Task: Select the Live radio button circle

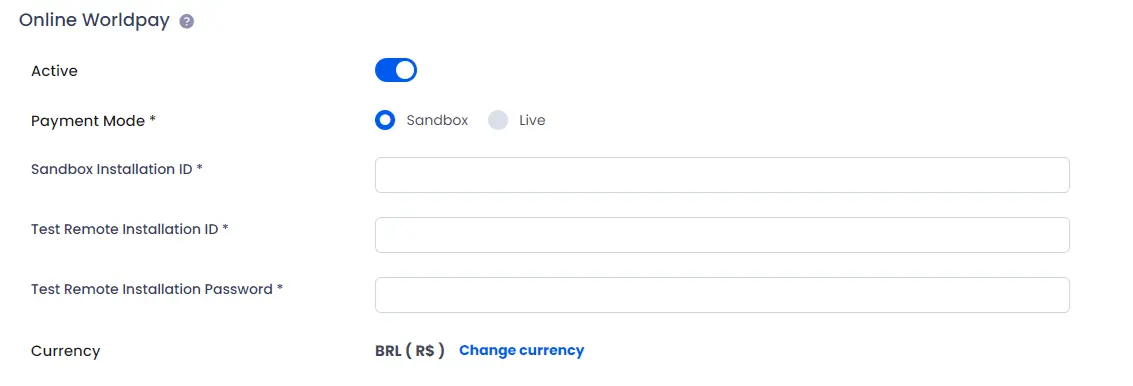Action: point(498,120)
